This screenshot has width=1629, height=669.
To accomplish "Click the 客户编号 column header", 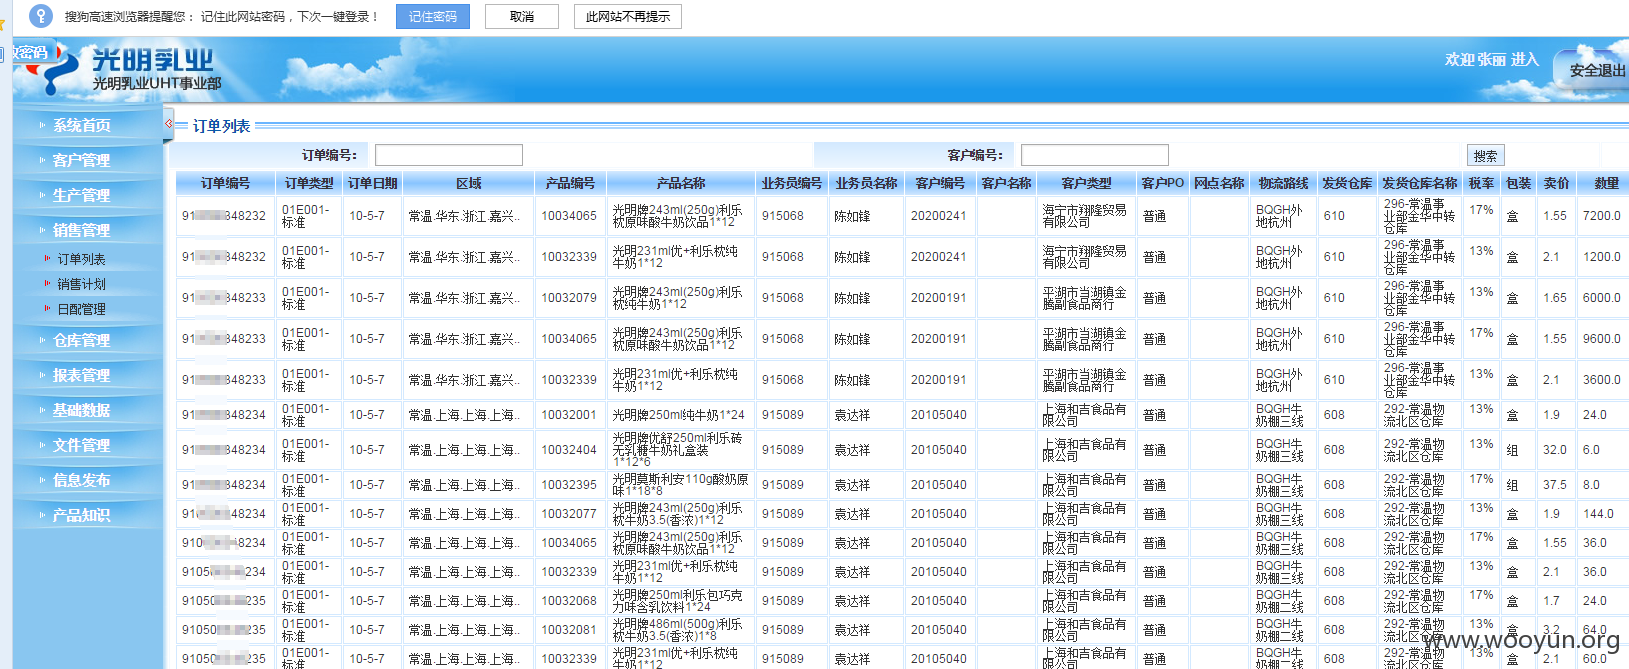I will (940, 183).
